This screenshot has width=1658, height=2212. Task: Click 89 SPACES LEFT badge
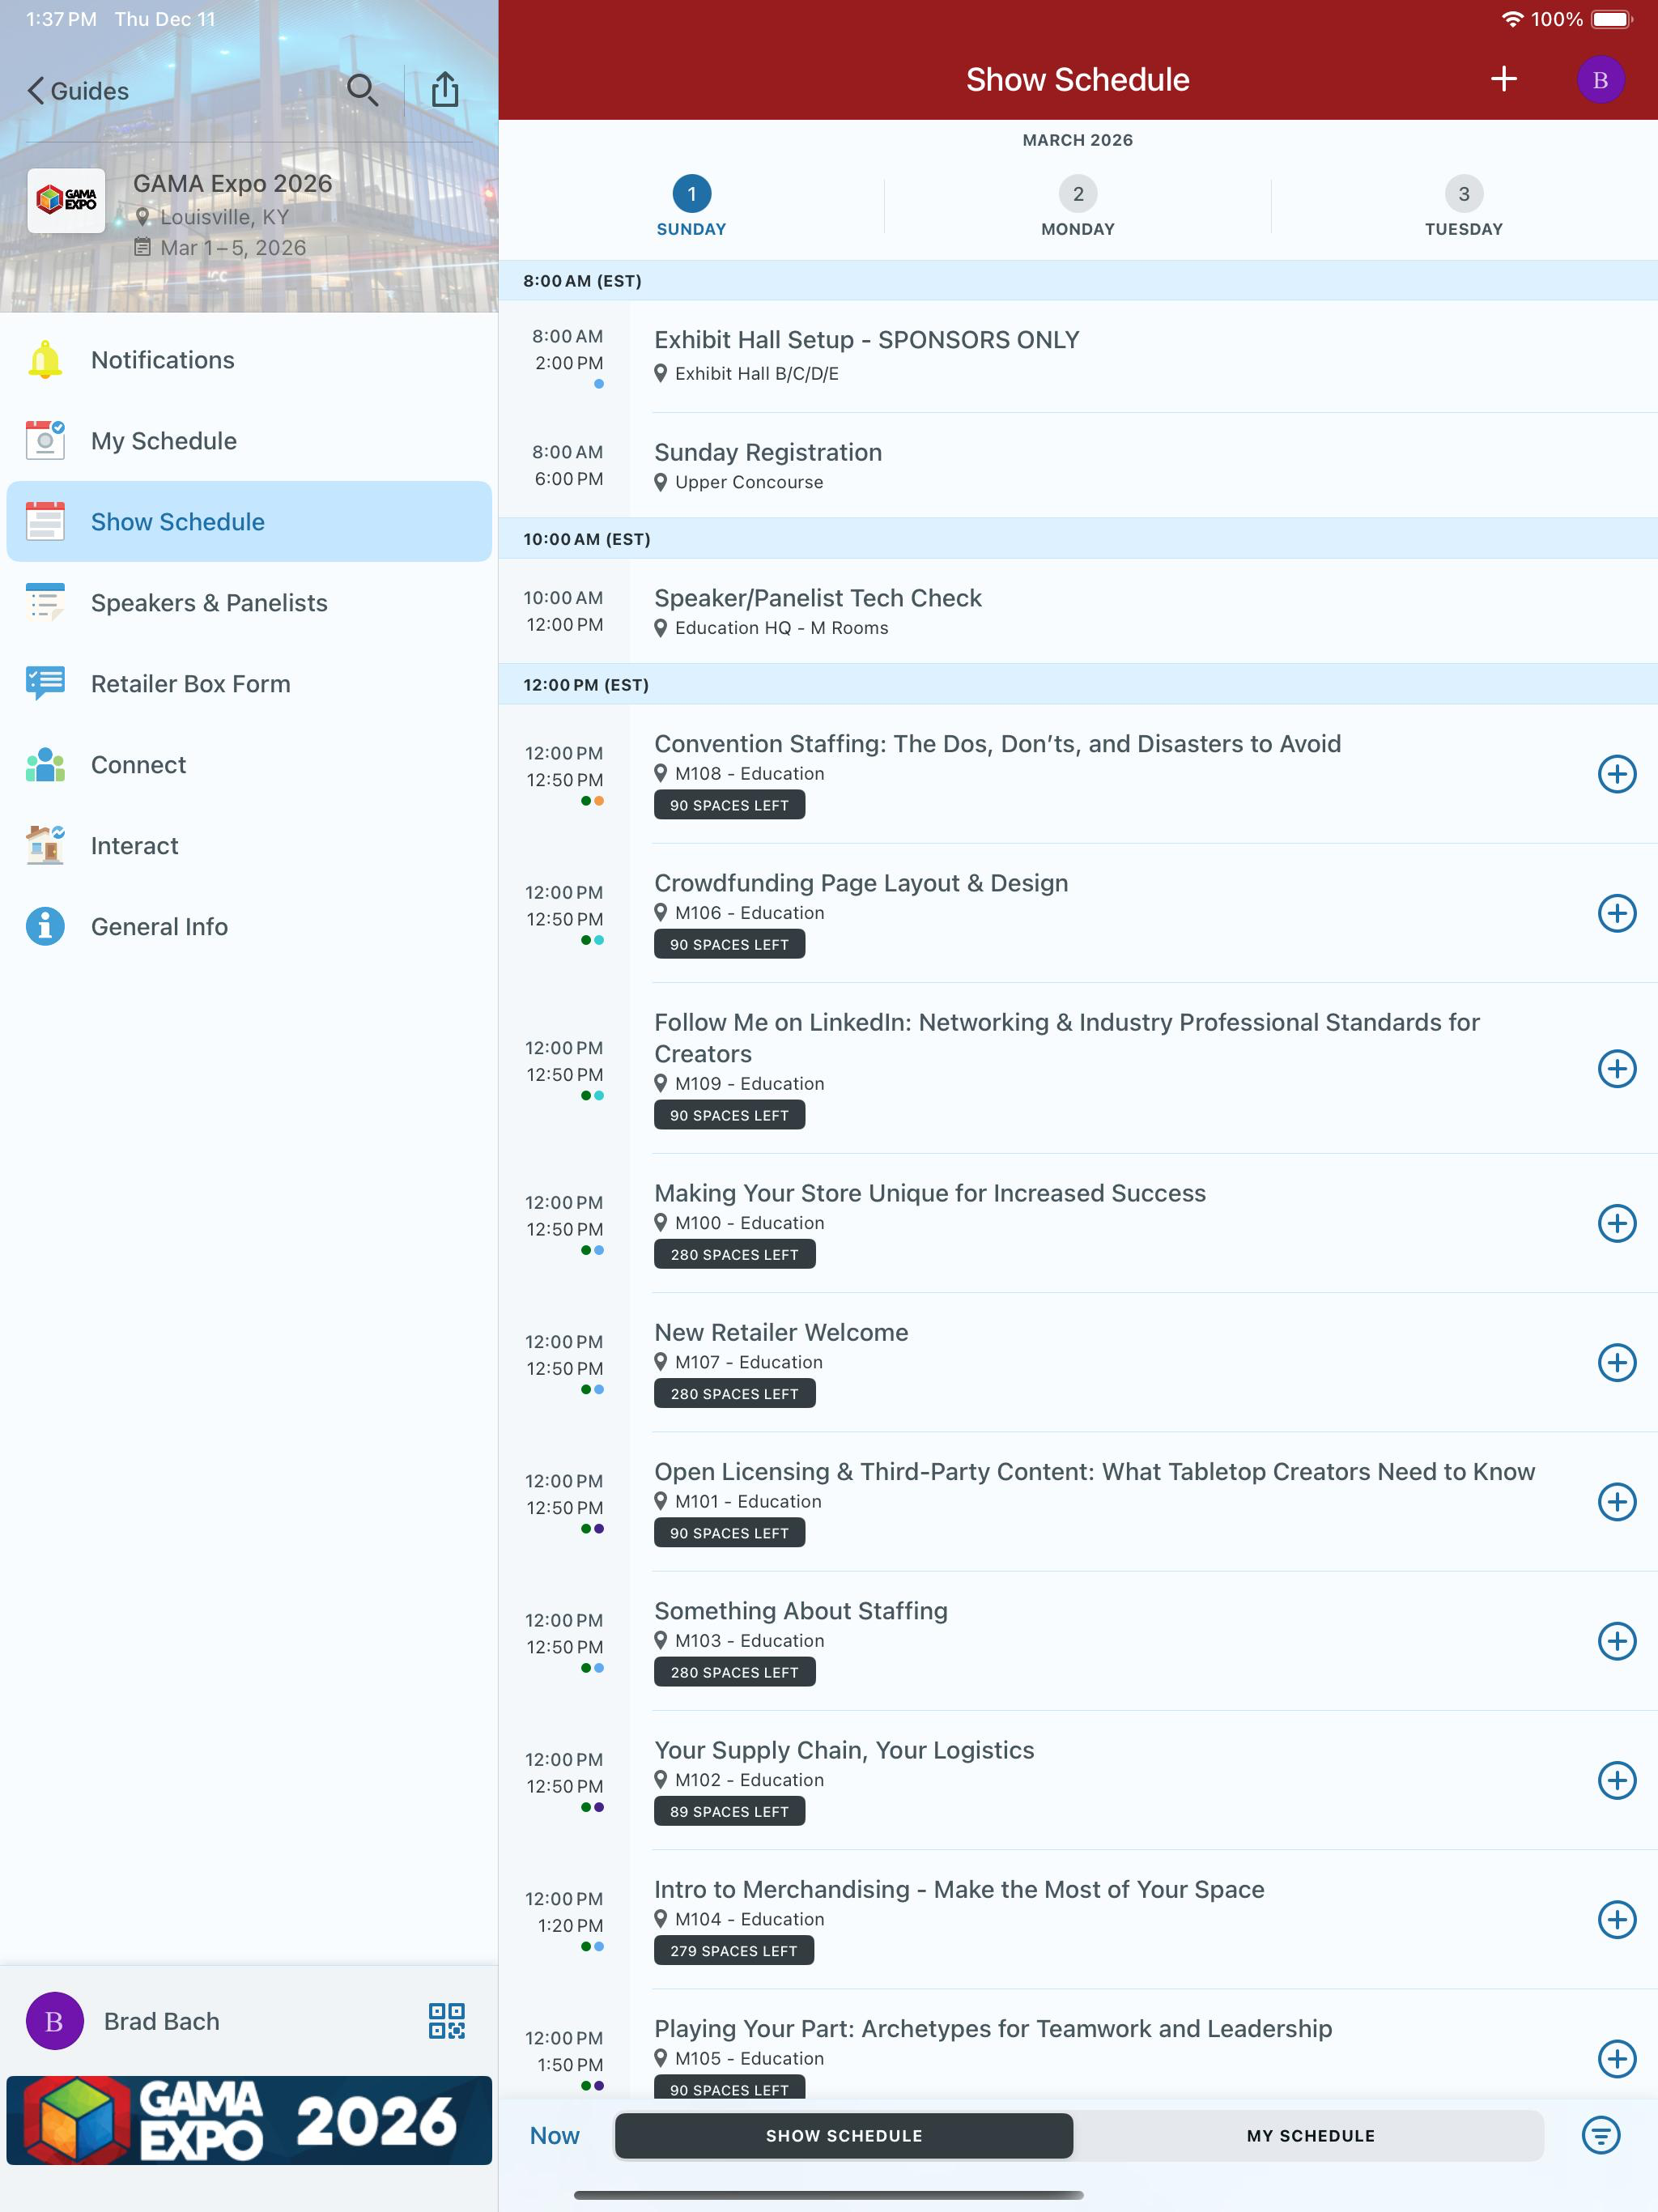(x=729, y=1812)
